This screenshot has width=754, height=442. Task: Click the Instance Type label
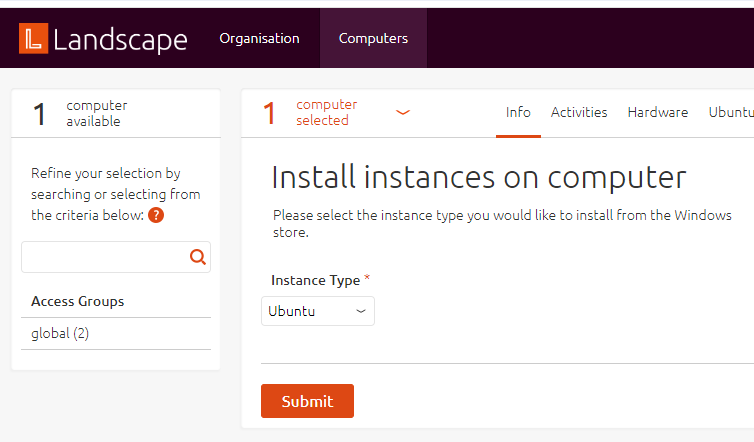[315, 280]
